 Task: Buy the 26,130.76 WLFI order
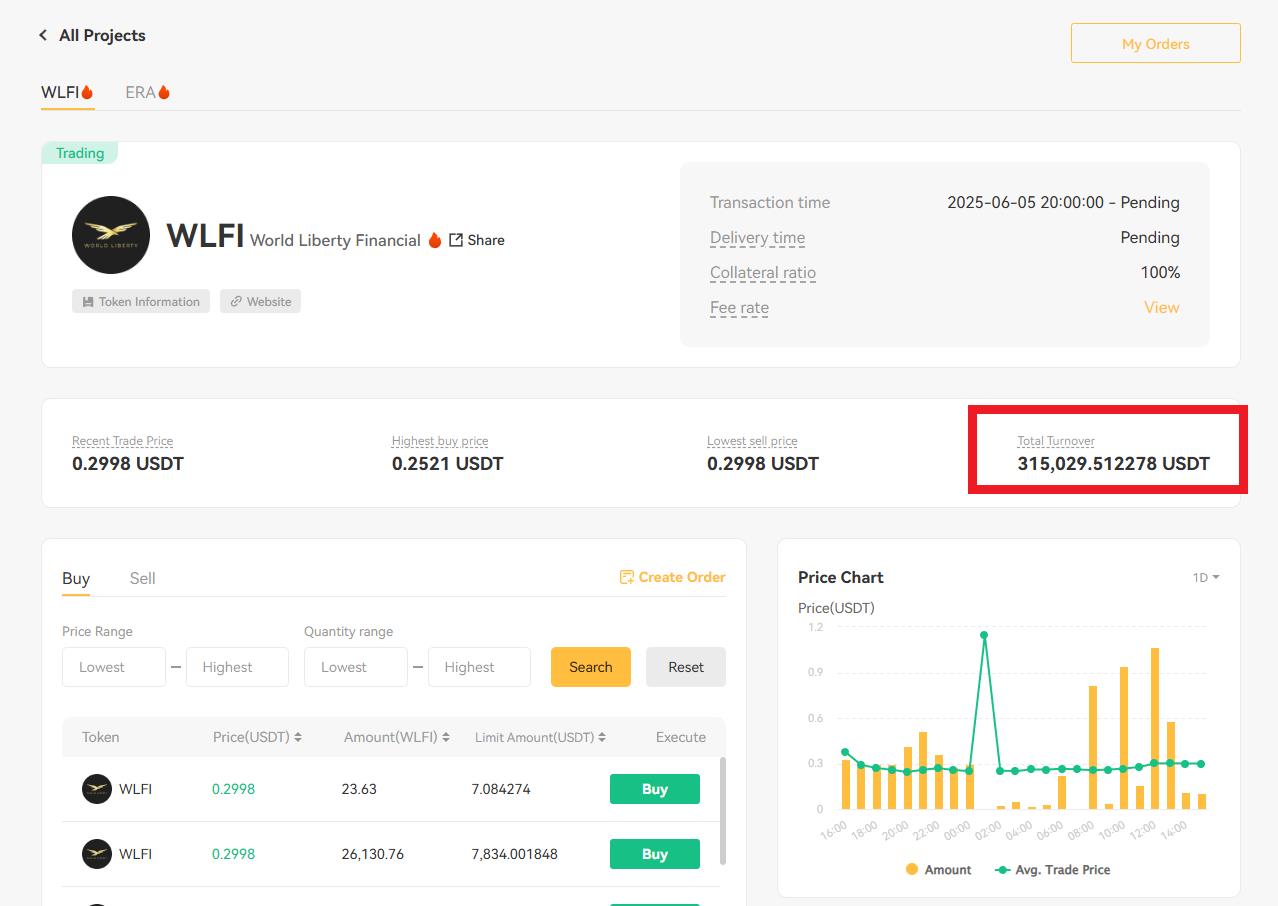[x=654, y=854]
